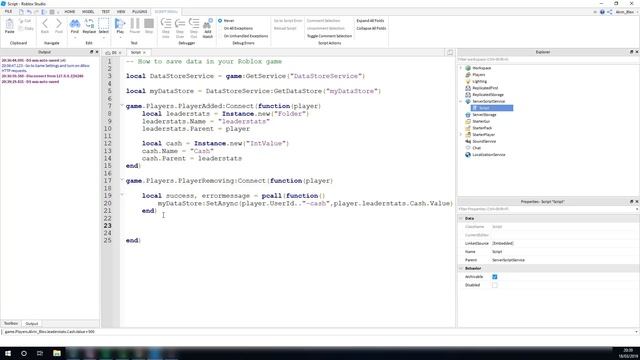Select StarterPack in Explorer
Image resolution: width=640 pixels, height=360 pixels.
point(482,128)
